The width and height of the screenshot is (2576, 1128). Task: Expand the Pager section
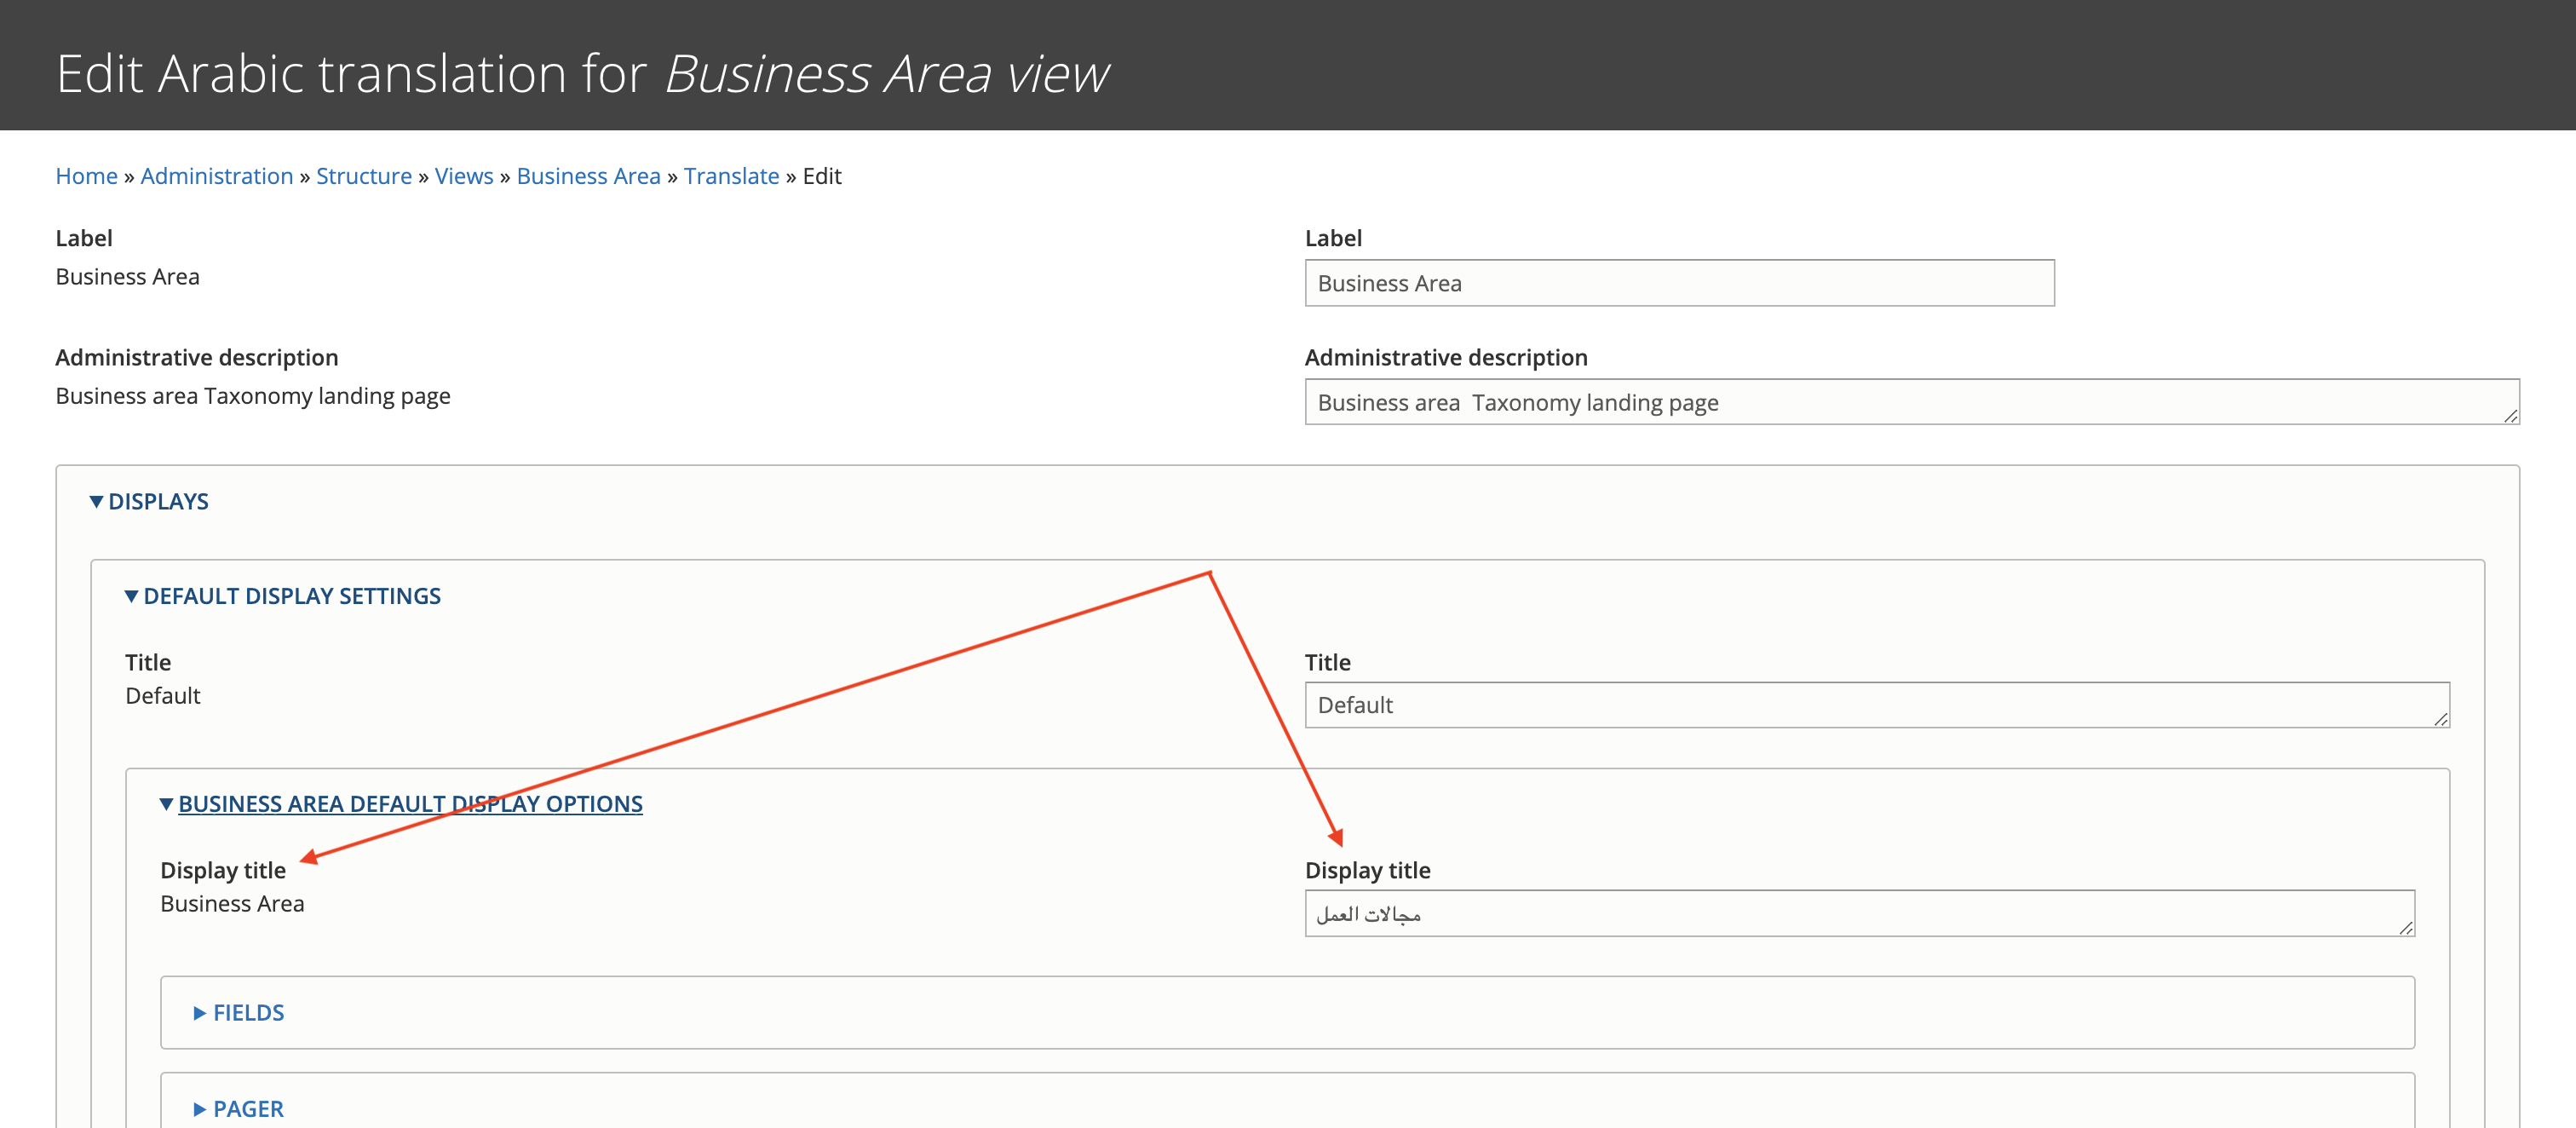click(x=248, y=1109)
